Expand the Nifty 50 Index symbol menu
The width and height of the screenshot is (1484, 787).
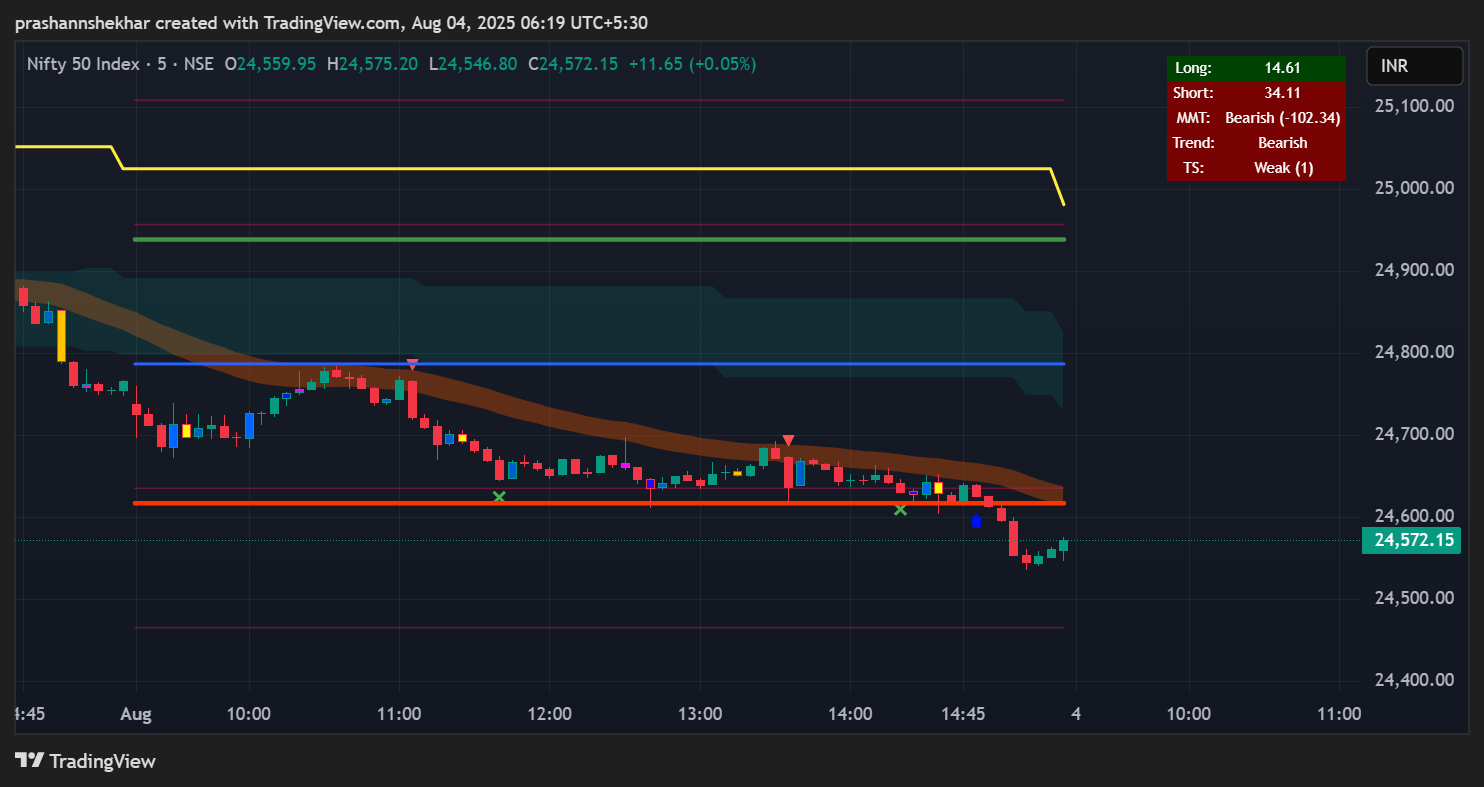click(80, 63)
